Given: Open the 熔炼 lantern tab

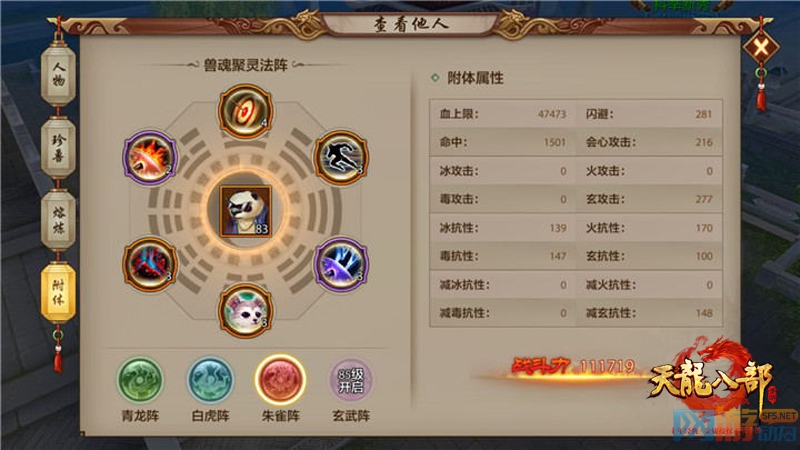Looking at the screenshot, I should pos(59,220).
